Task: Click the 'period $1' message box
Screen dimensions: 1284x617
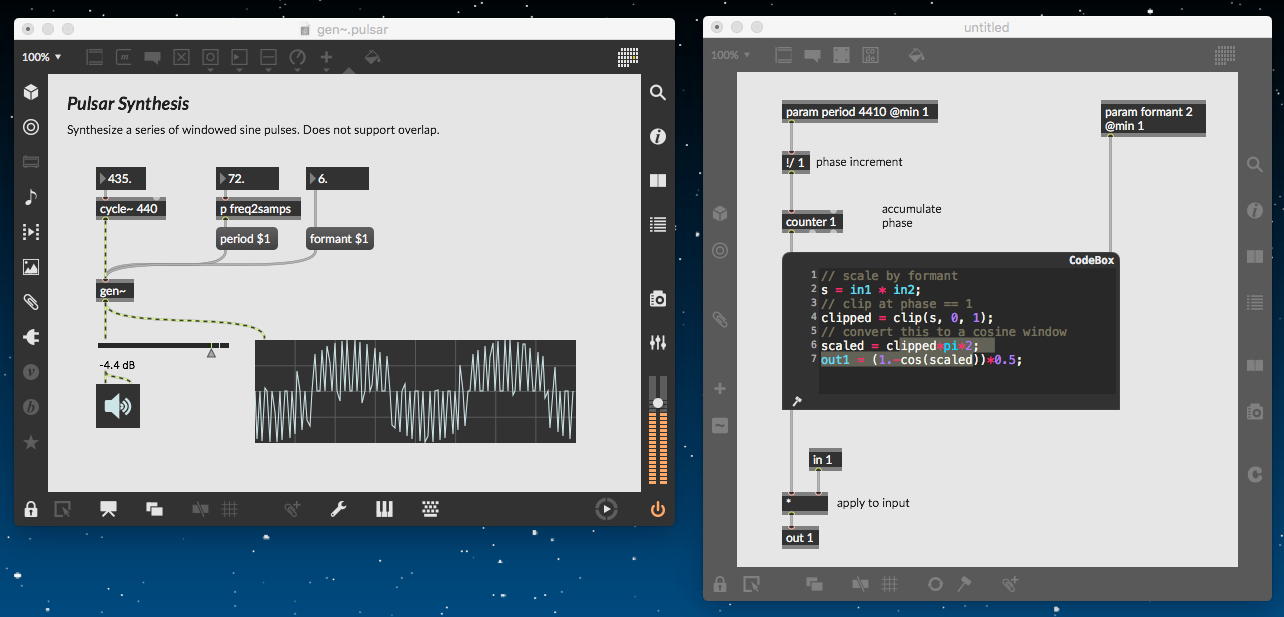Action: click(247, 239)
